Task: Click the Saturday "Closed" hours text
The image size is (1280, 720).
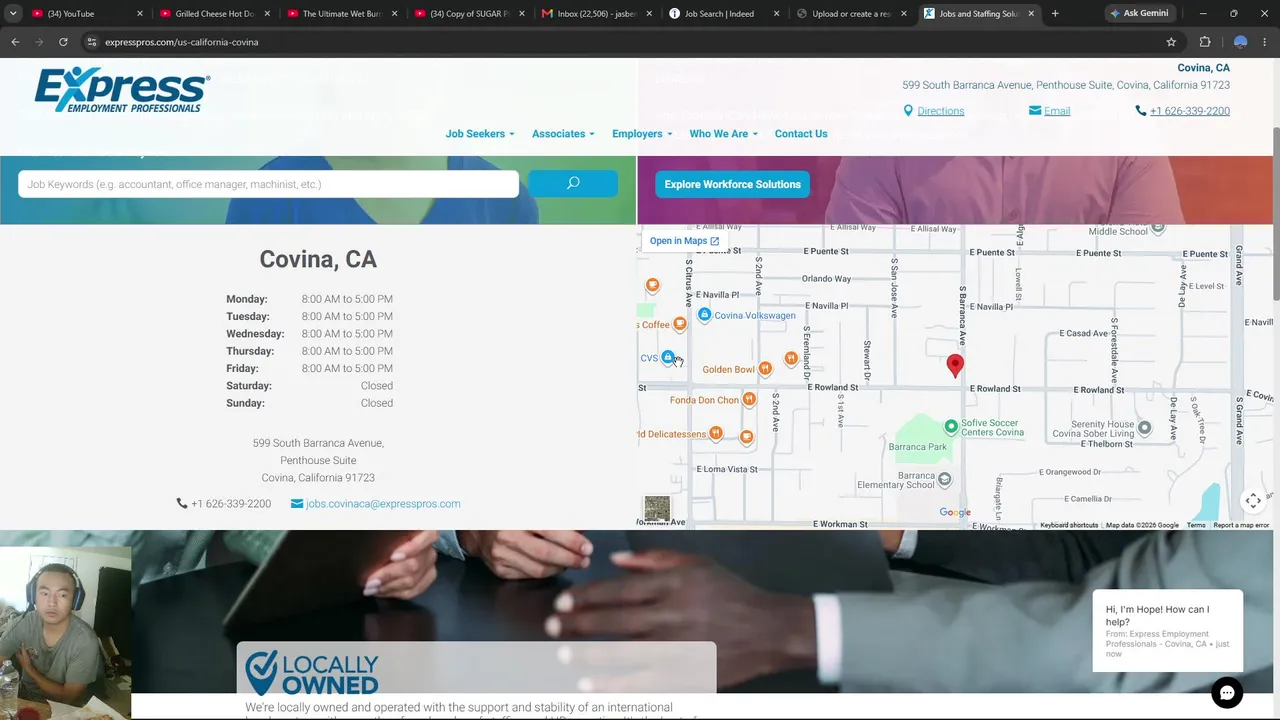Action: (x=377, y=386)
